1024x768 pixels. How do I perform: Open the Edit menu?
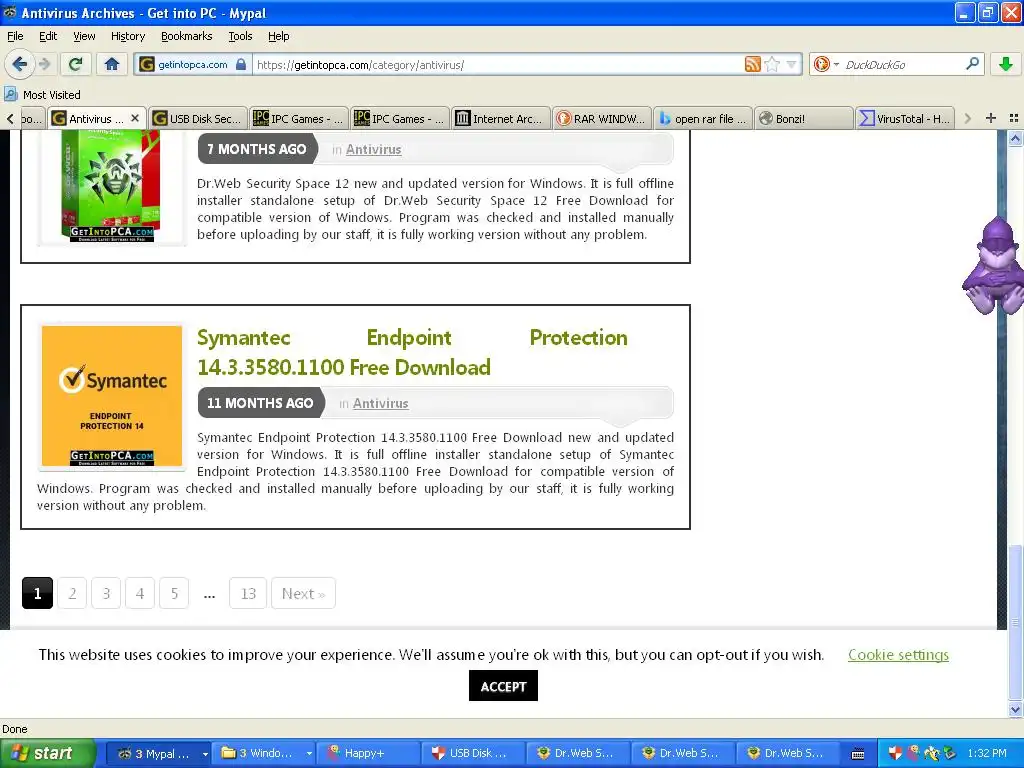(x=48, y=36)
